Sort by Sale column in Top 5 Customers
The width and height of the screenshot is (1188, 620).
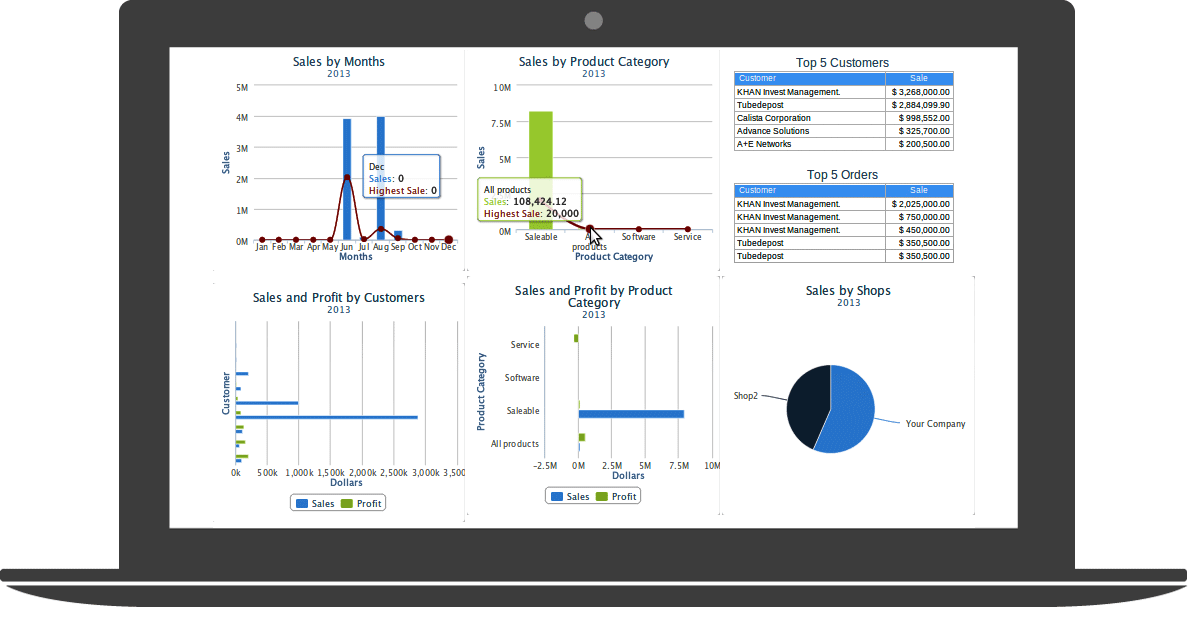(x=919, y=78)
